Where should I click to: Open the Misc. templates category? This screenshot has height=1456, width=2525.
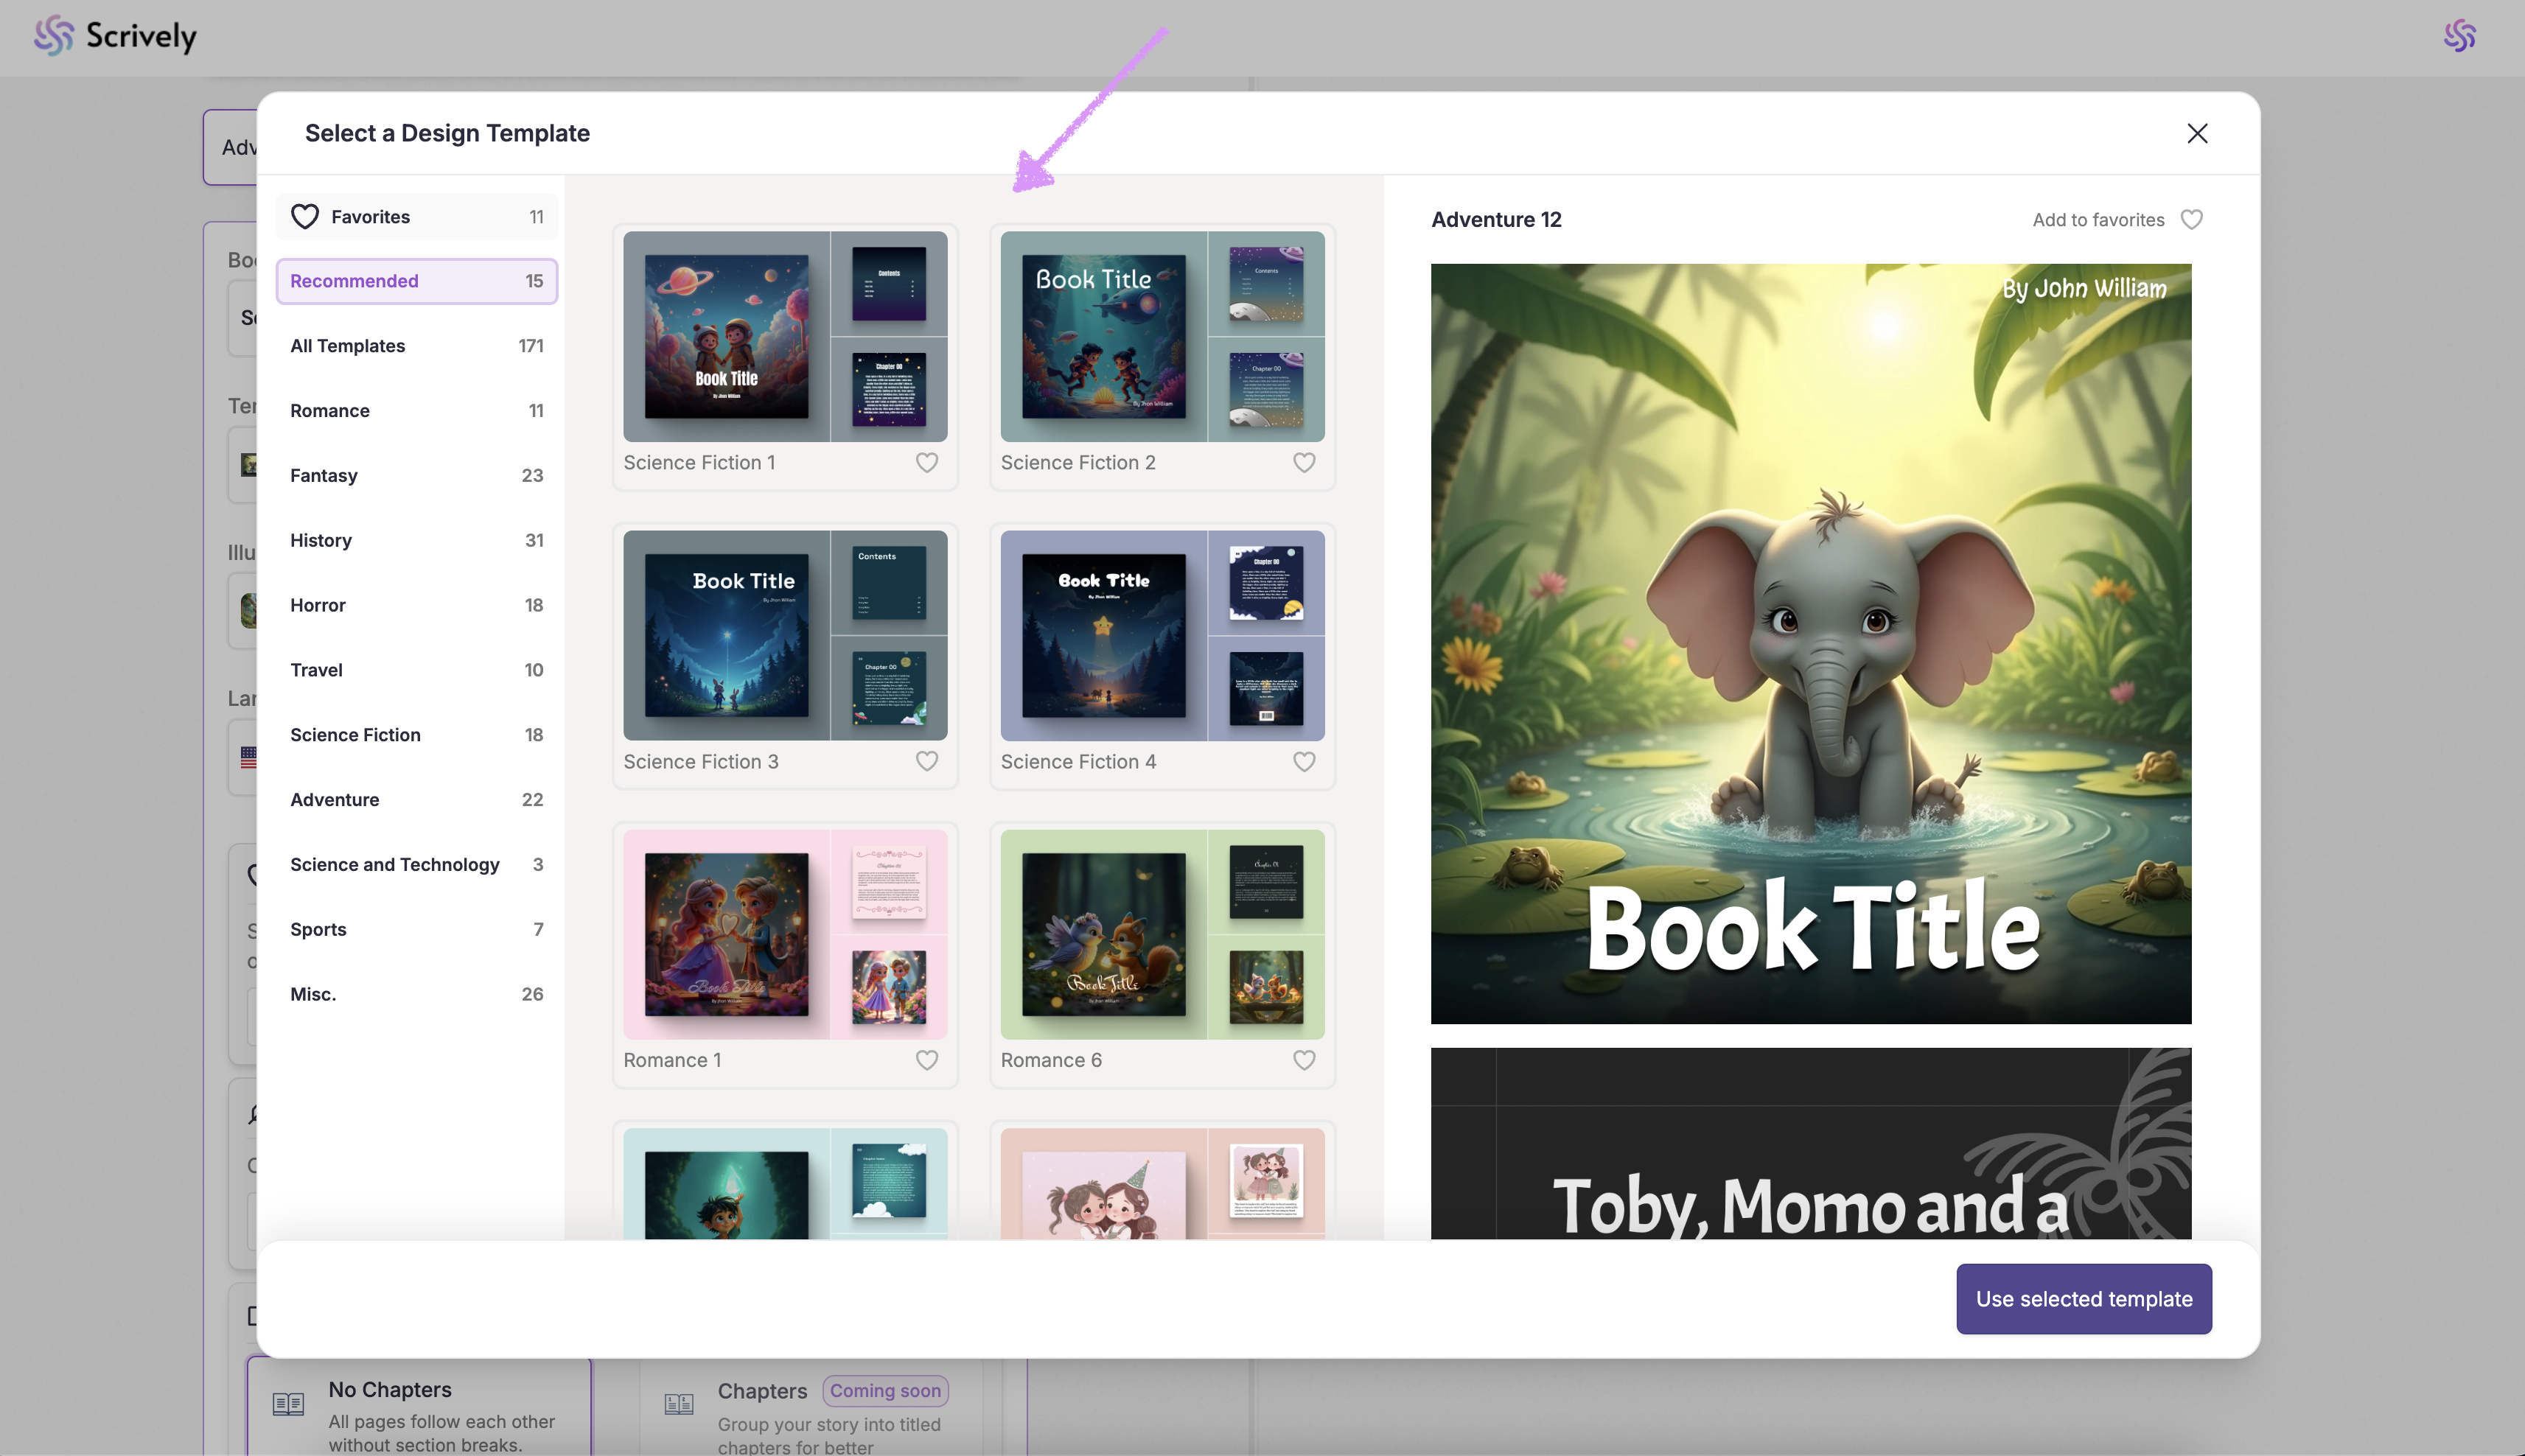click(x=416, y=994)
